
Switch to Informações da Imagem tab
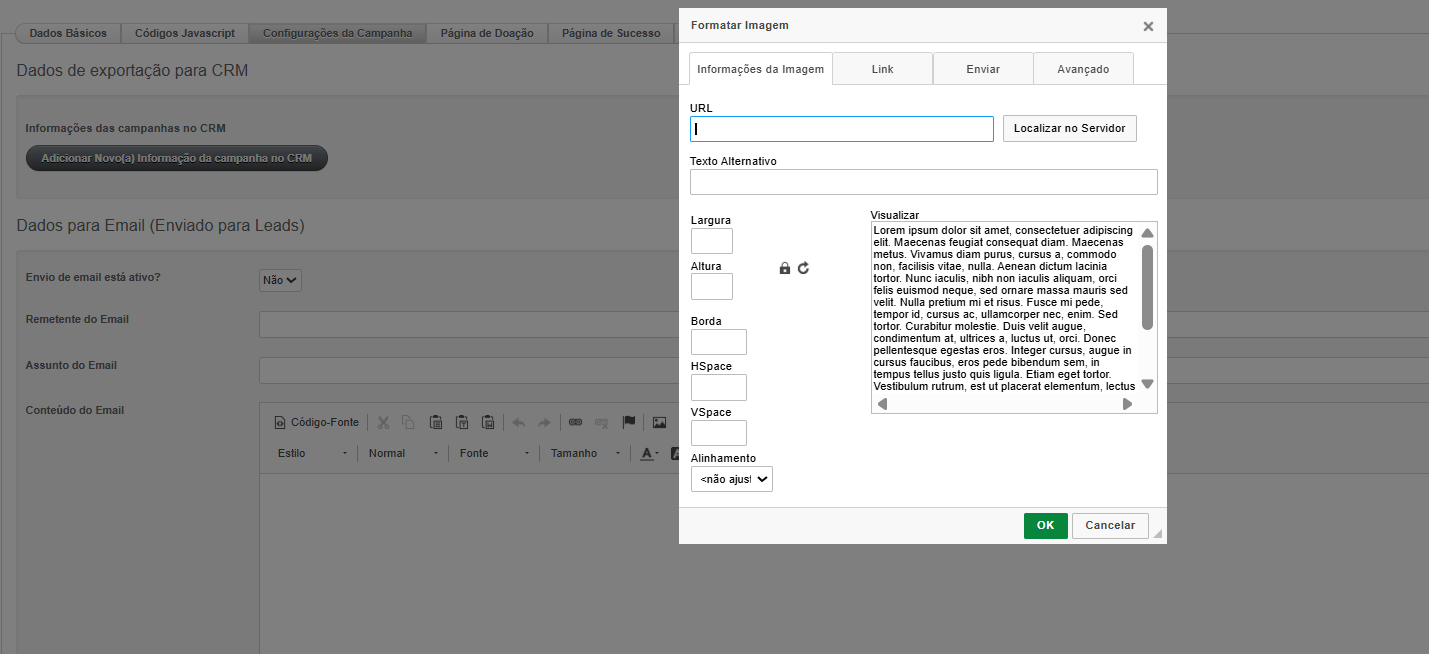tap(761, 69)
